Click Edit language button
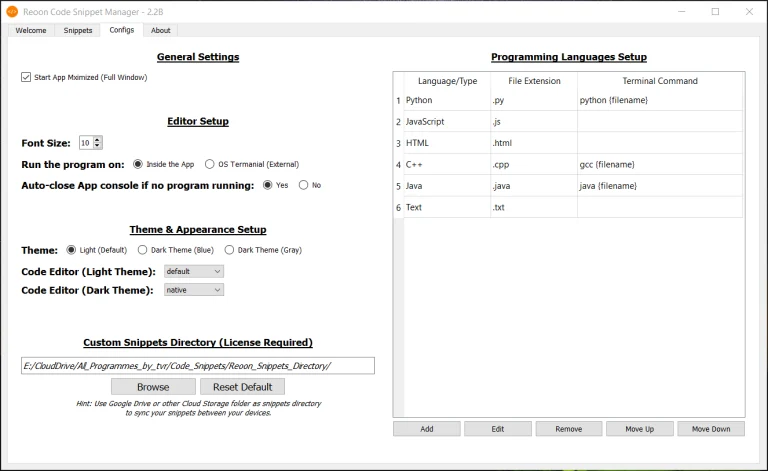768x471 pixels. 498,429
